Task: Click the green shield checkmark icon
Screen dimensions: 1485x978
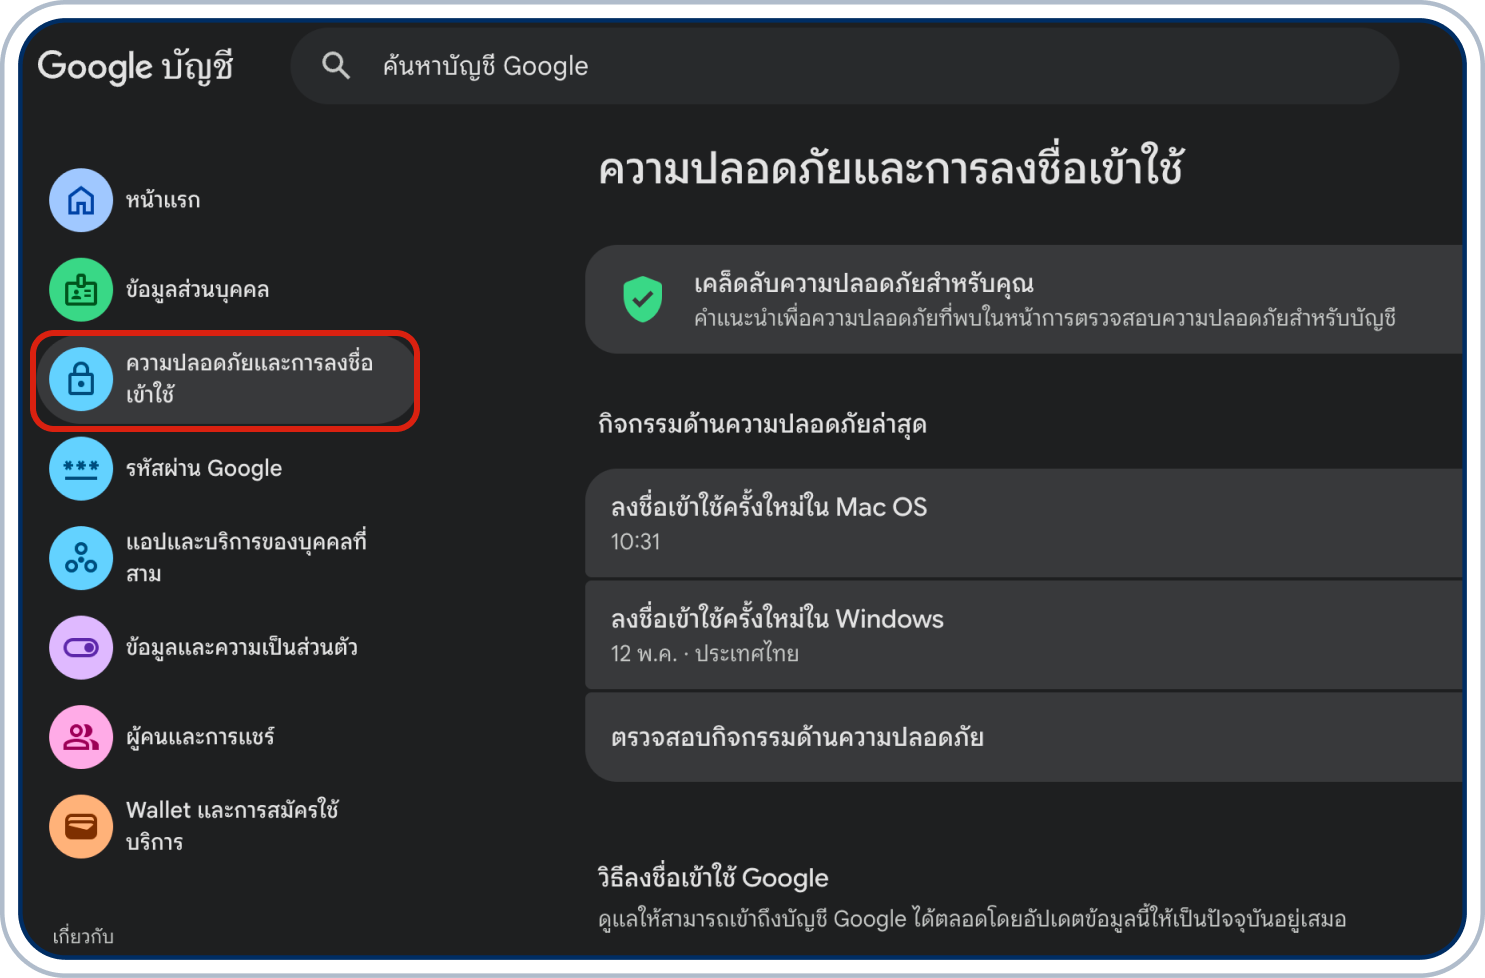Action: coord(643,299)
